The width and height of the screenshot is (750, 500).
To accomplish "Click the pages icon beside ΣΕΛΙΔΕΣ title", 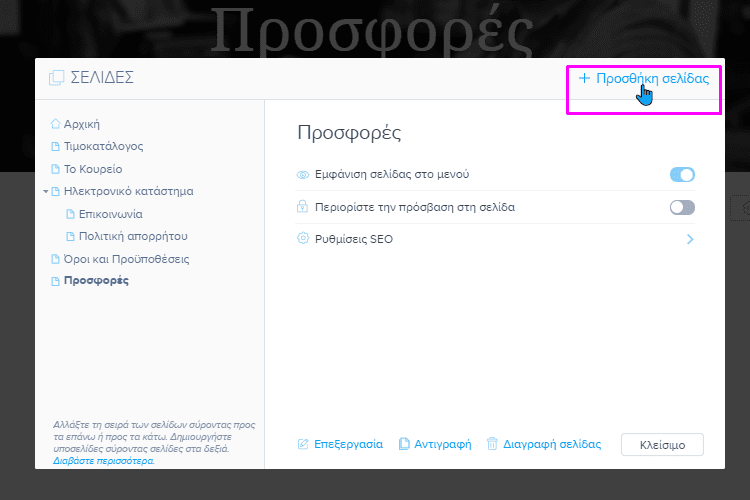I will pyautogui.click(x=56, y=78).
